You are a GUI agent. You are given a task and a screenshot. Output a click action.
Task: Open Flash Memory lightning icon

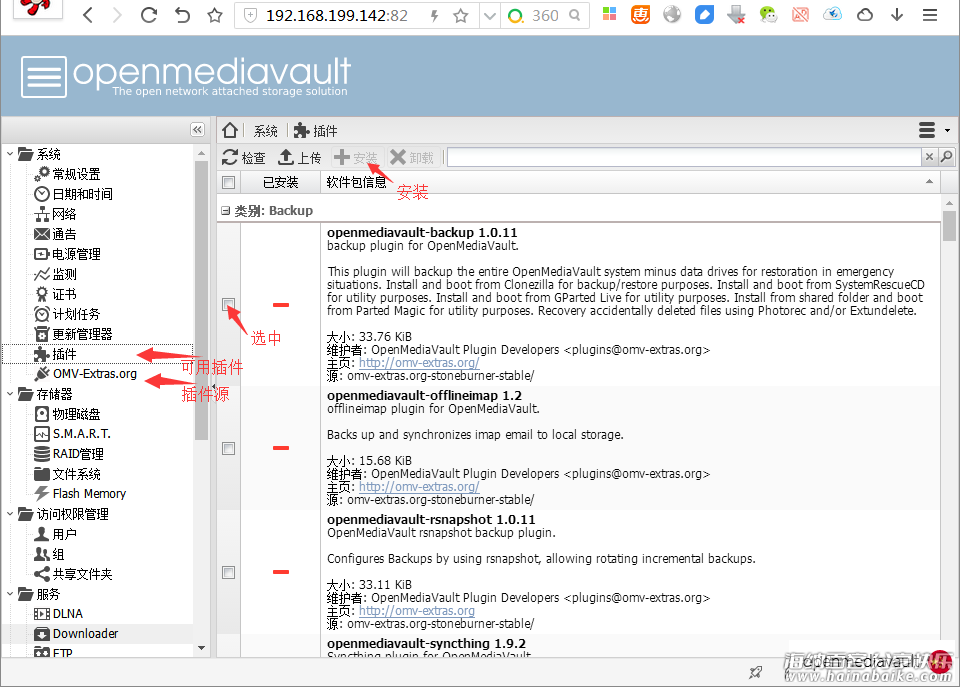[x=42, y=494]
